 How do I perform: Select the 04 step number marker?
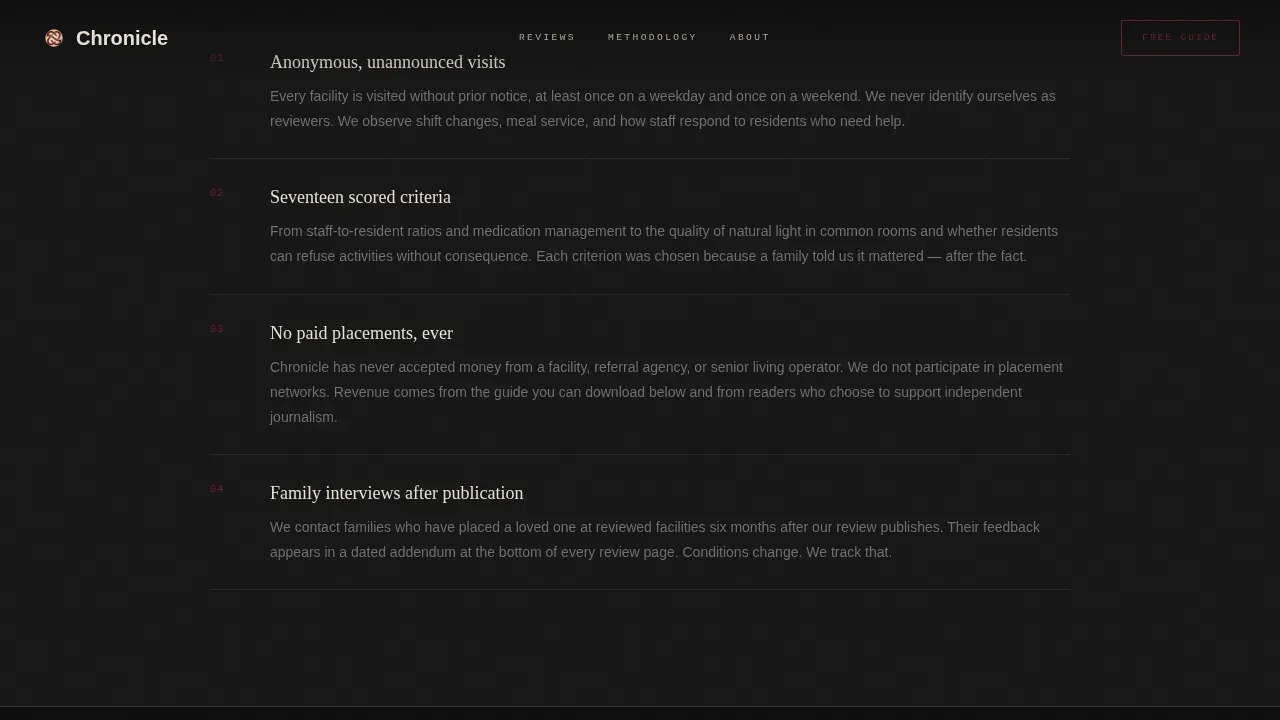[x=217, y=489]
